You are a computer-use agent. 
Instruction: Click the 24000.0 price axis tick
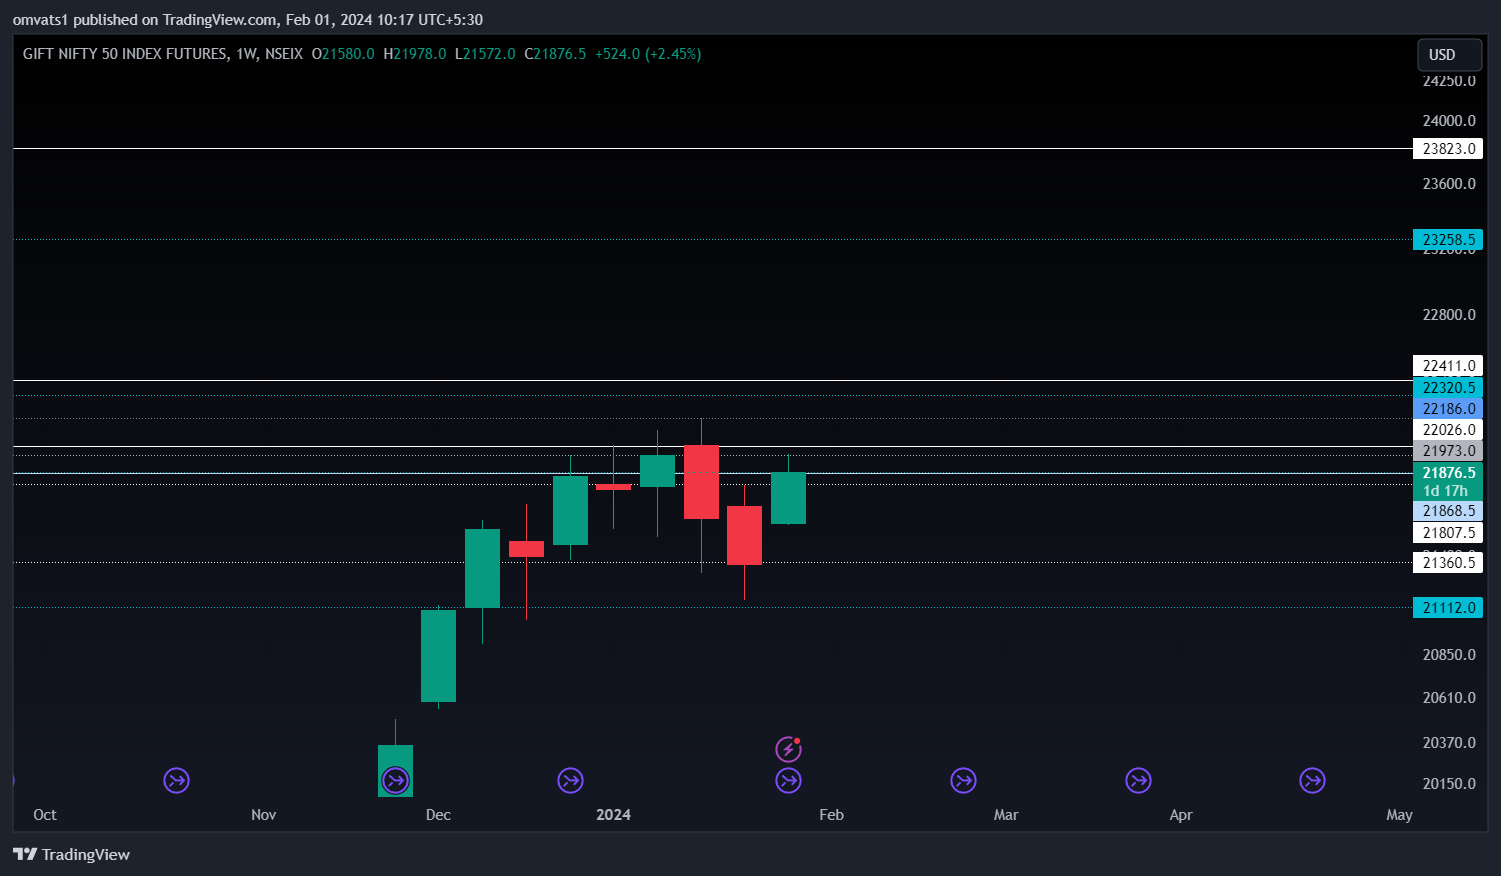pyautogui.click(x=1449, y=121)
